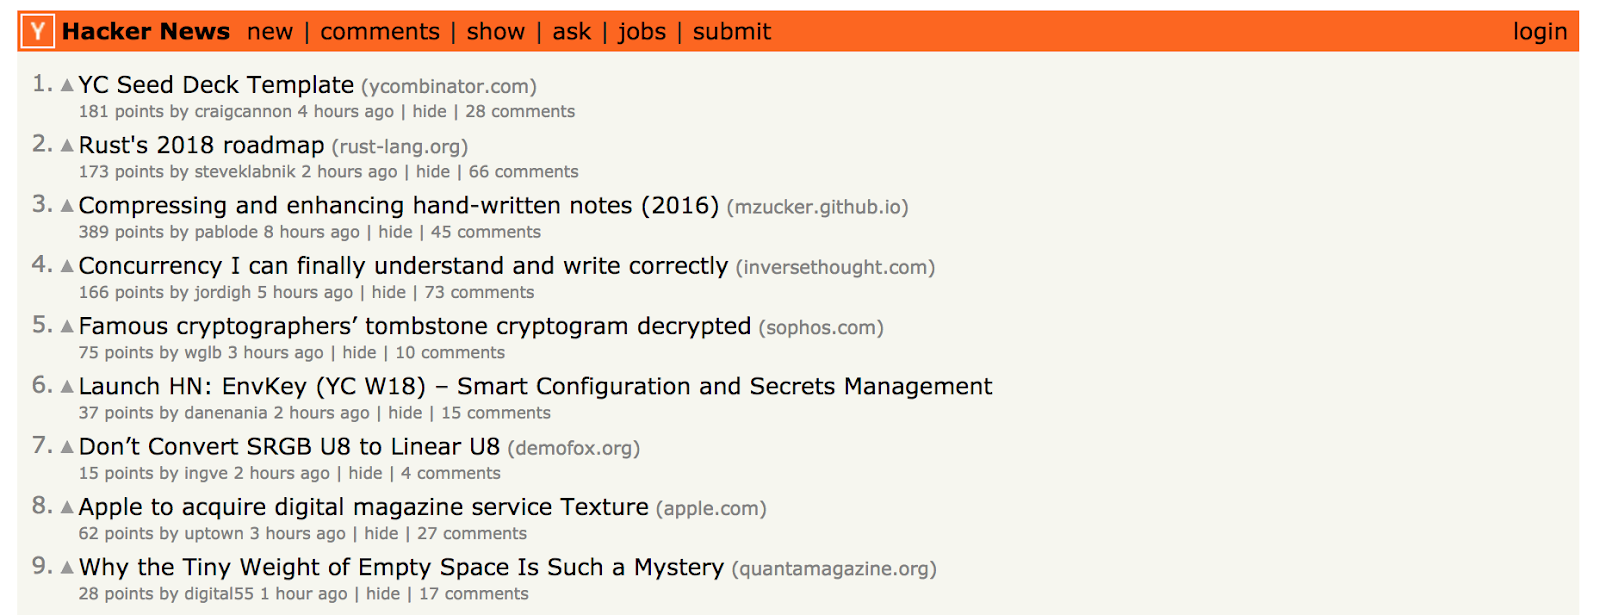Image resolution: width=1600 pixels, height=615 pixels.
Task: View user digital55's profile
Action: [219, 594]
